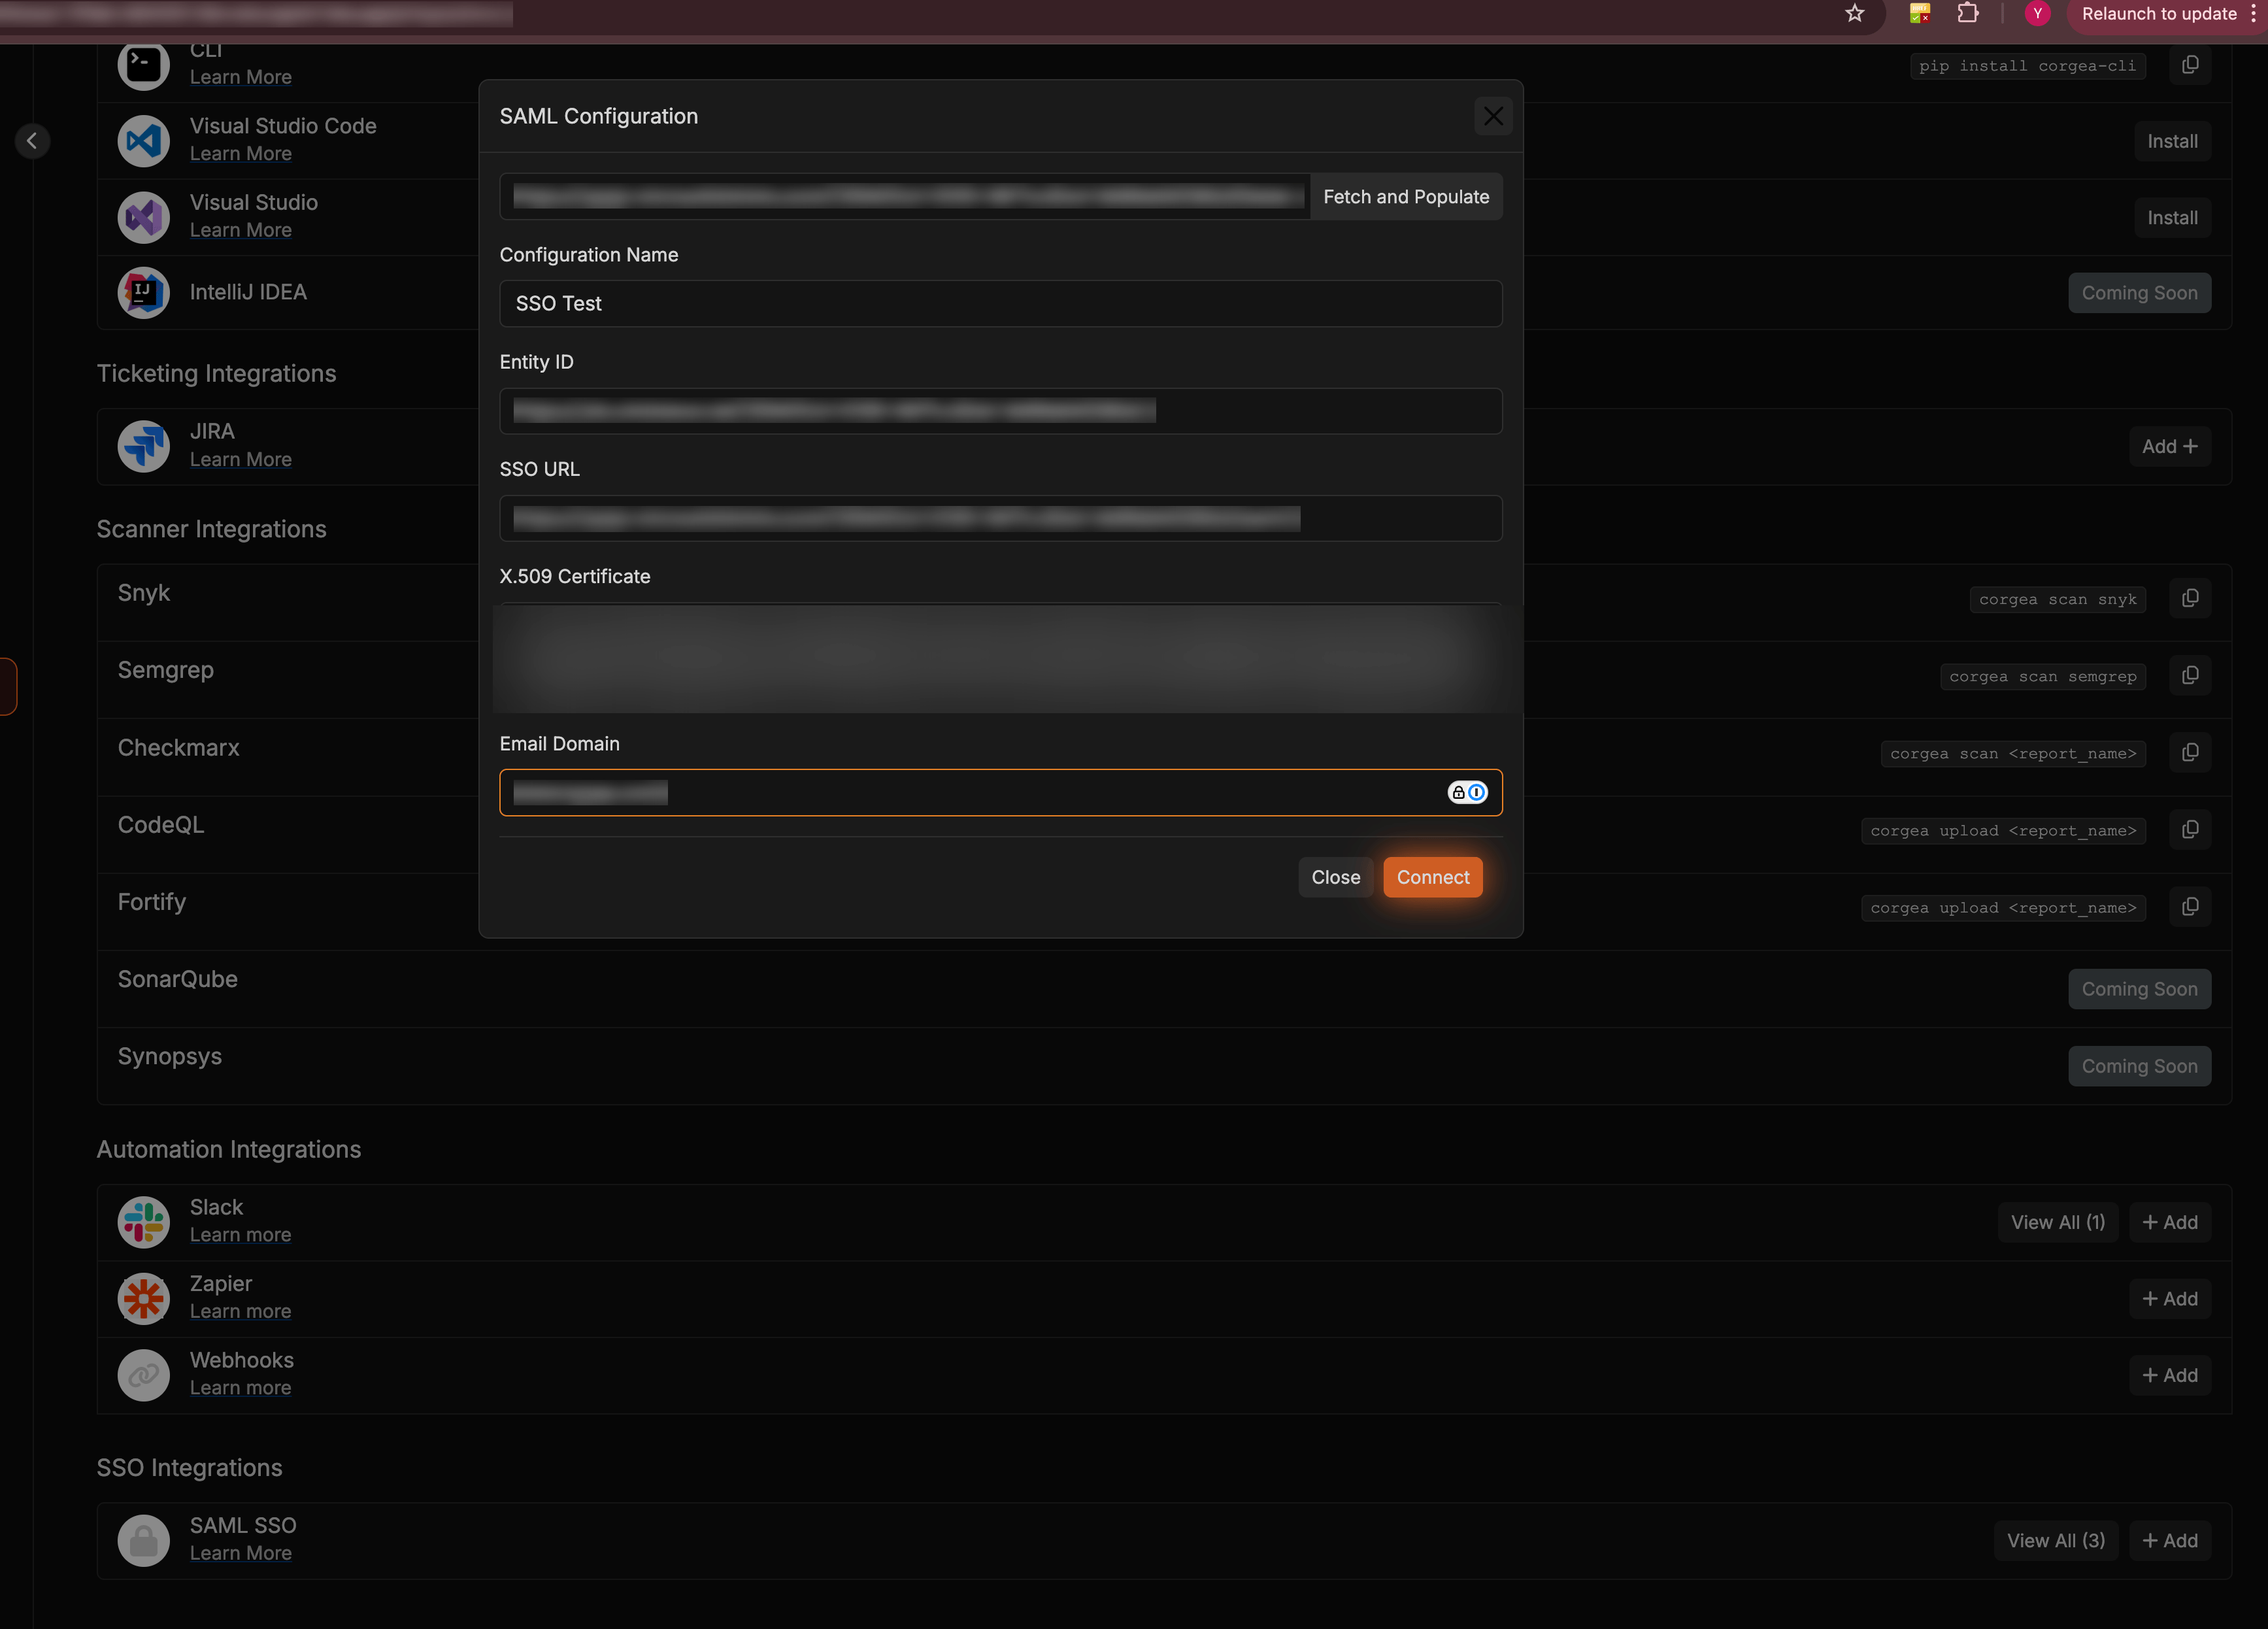2268x1629 pixels.
Task: Click the CLI terminal icon
Action: click(144, 64)
